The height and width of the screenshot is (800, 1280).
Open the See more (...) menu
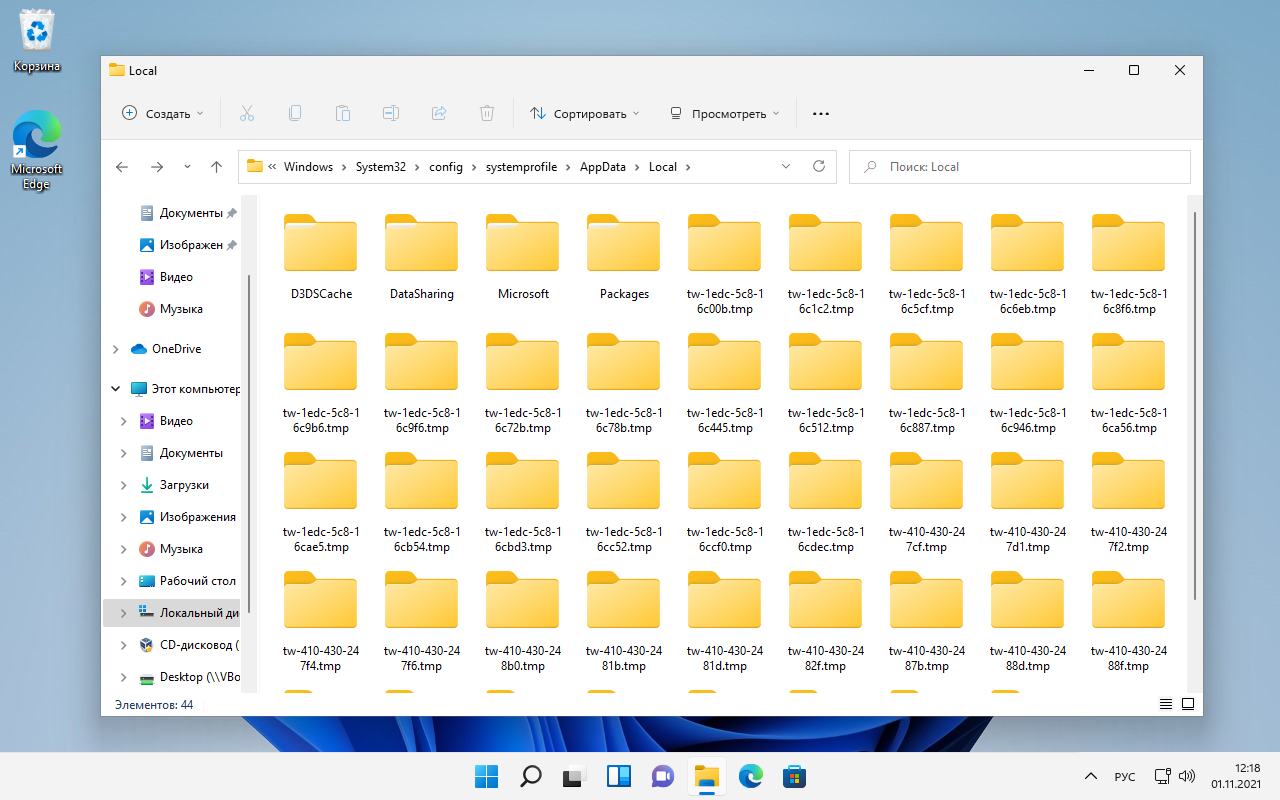tap(820, 113)
